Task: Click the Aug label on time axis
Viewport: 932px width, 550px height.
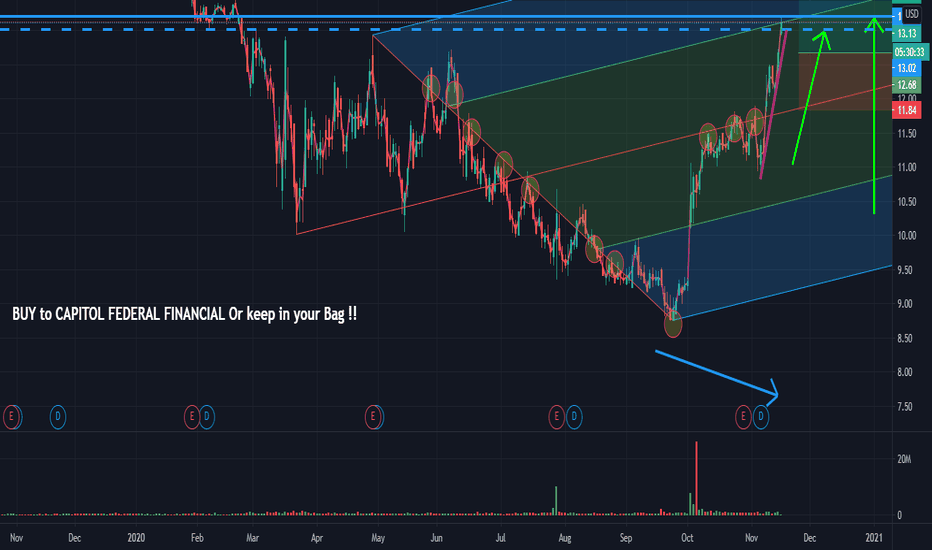Action: point(565,538)
